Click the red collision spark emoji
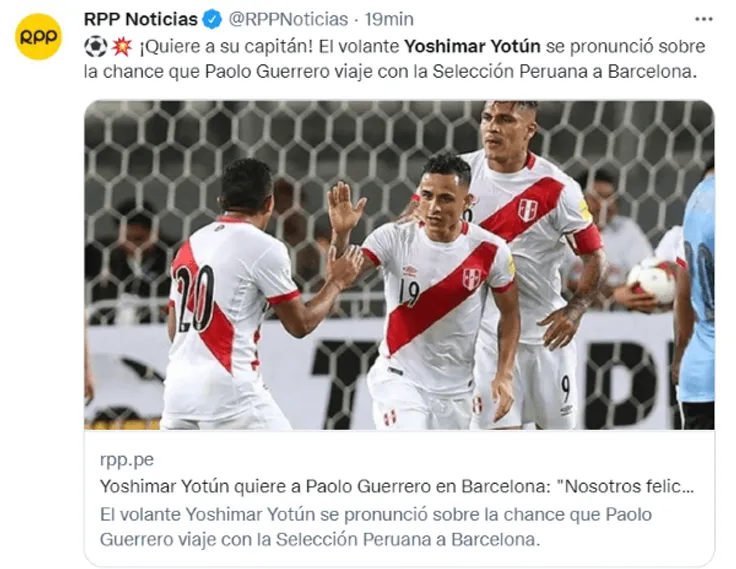 coord(122,46)
